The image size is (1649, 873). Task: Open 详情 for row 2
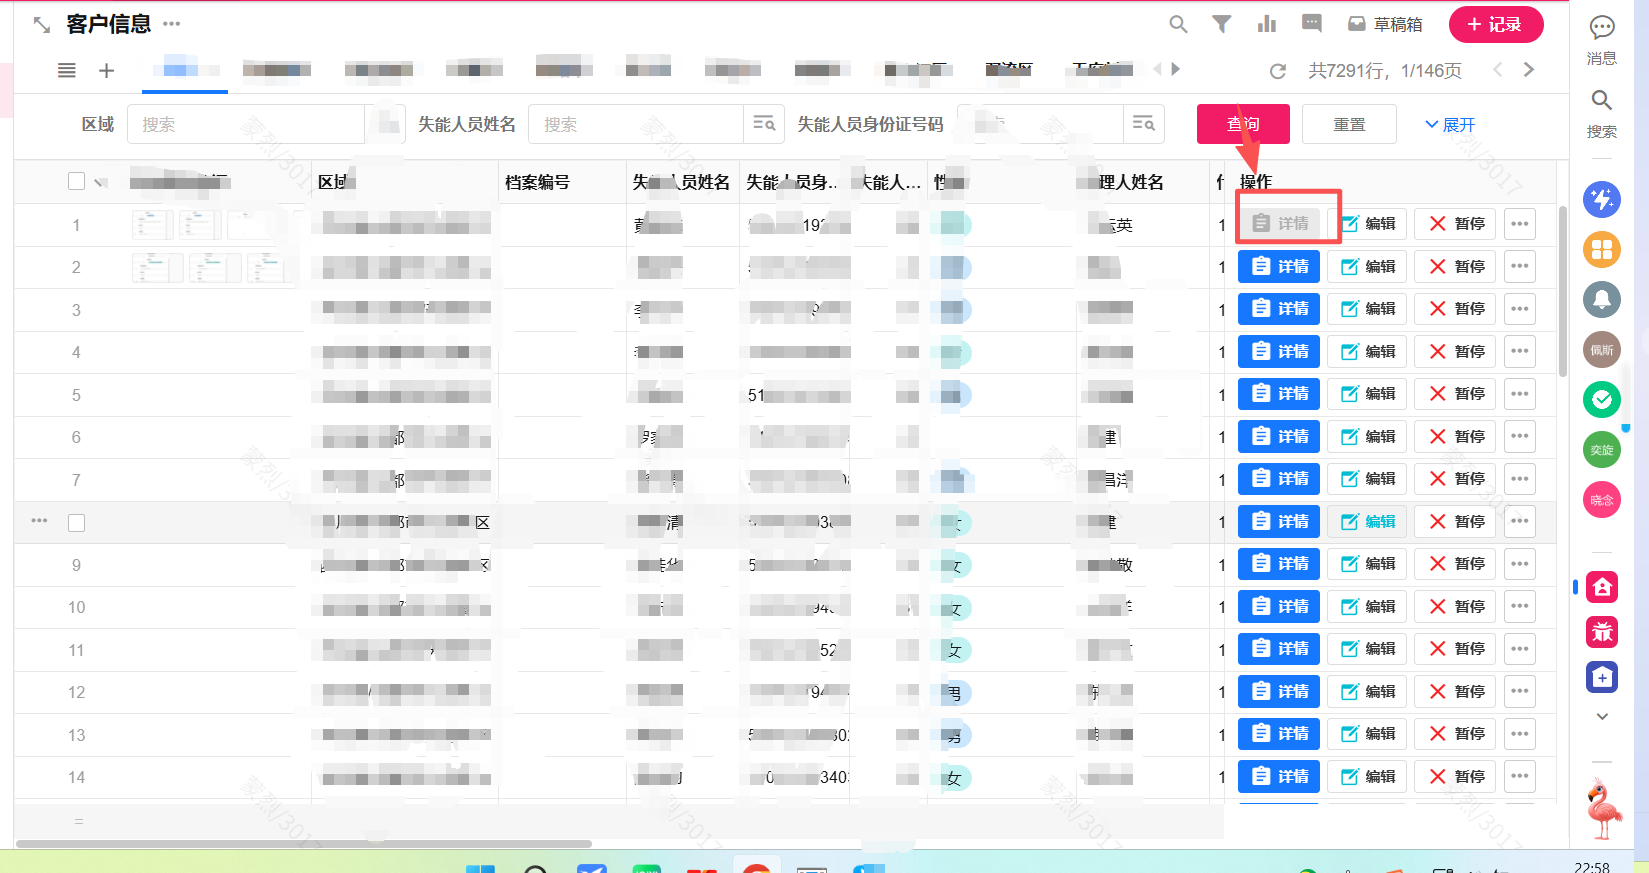pos(1279,267)
